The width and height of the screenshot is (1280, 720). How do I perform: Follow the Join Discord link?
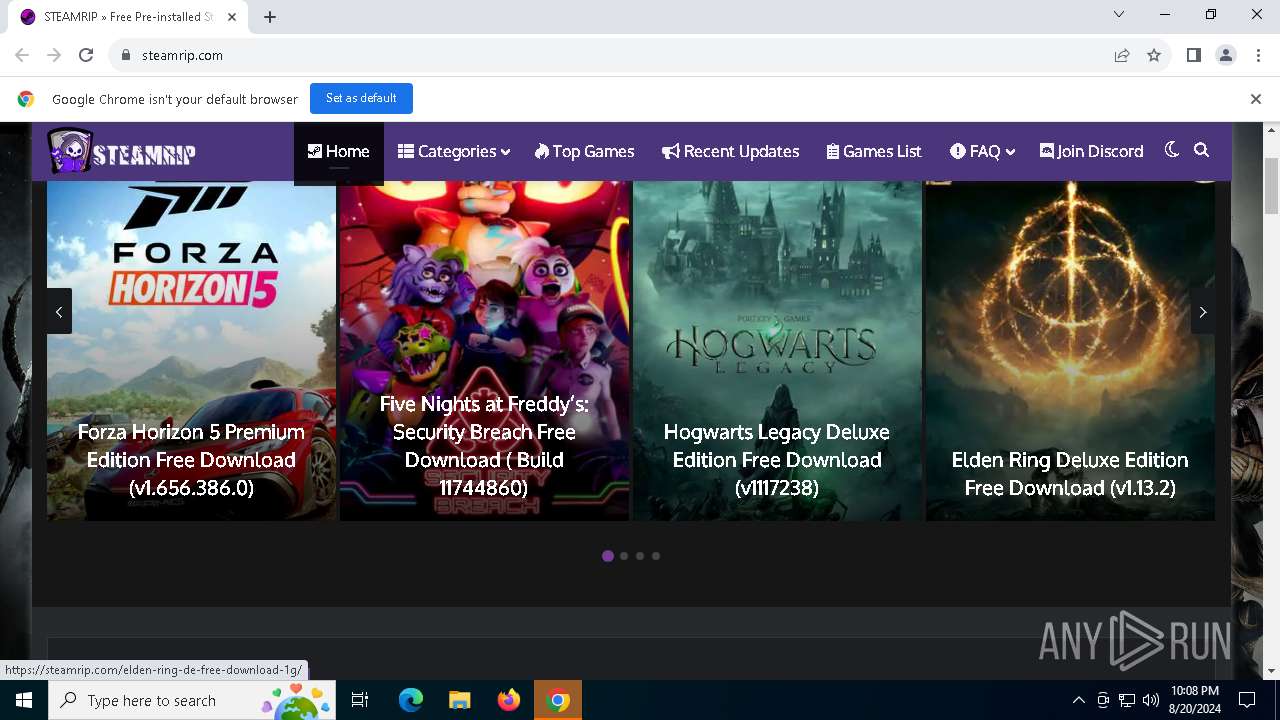tap(1091, 152)
